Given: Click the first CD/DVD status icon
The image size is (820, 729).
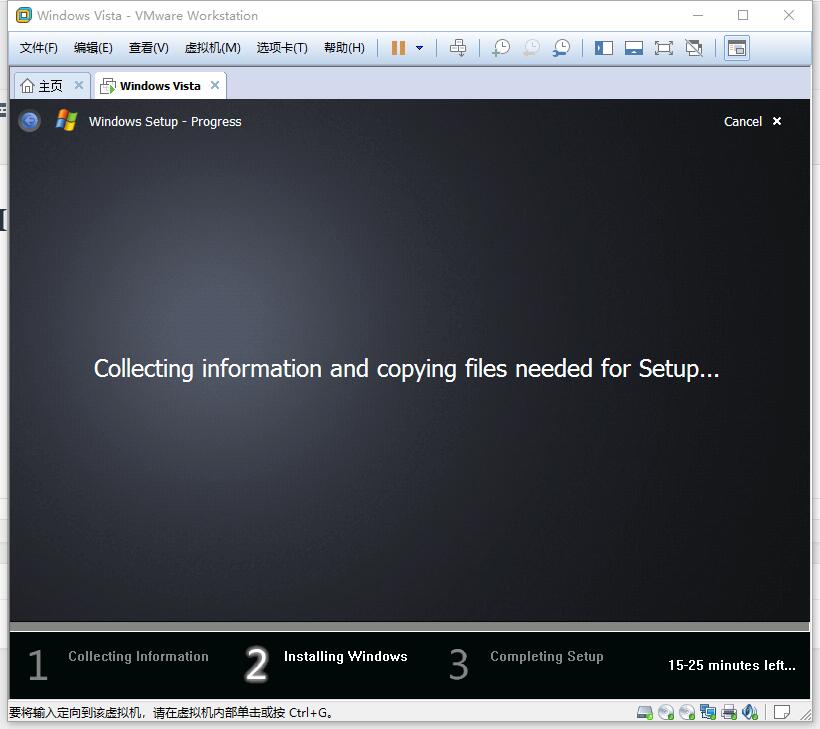Looking at the screenshot, I should [x=666, y=712].
